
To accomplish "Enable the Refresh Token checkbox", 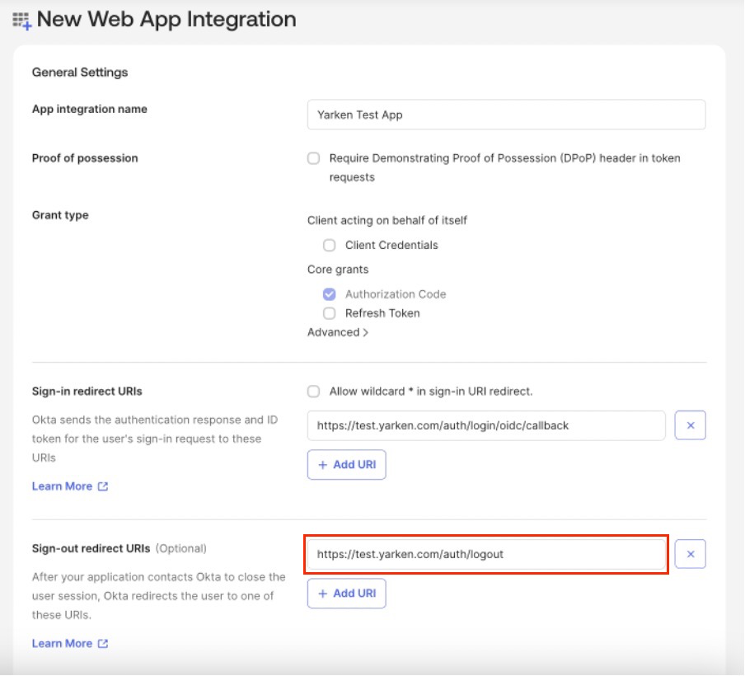I will point(329,314).
